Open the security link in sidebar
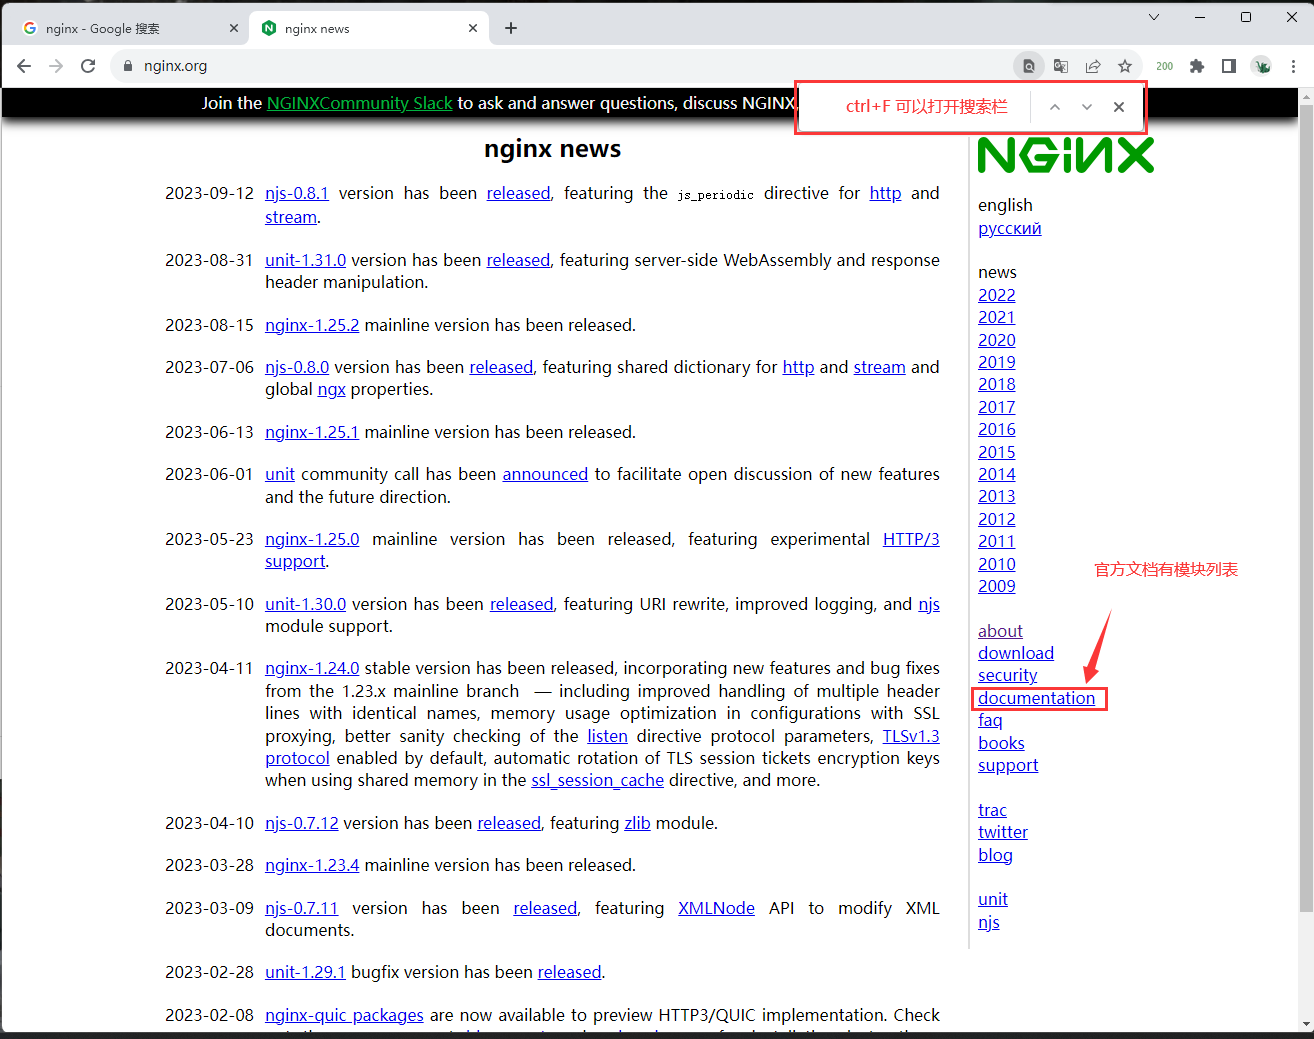The width and height of the screenshot is (1314, 1039). click(1007, 675)
